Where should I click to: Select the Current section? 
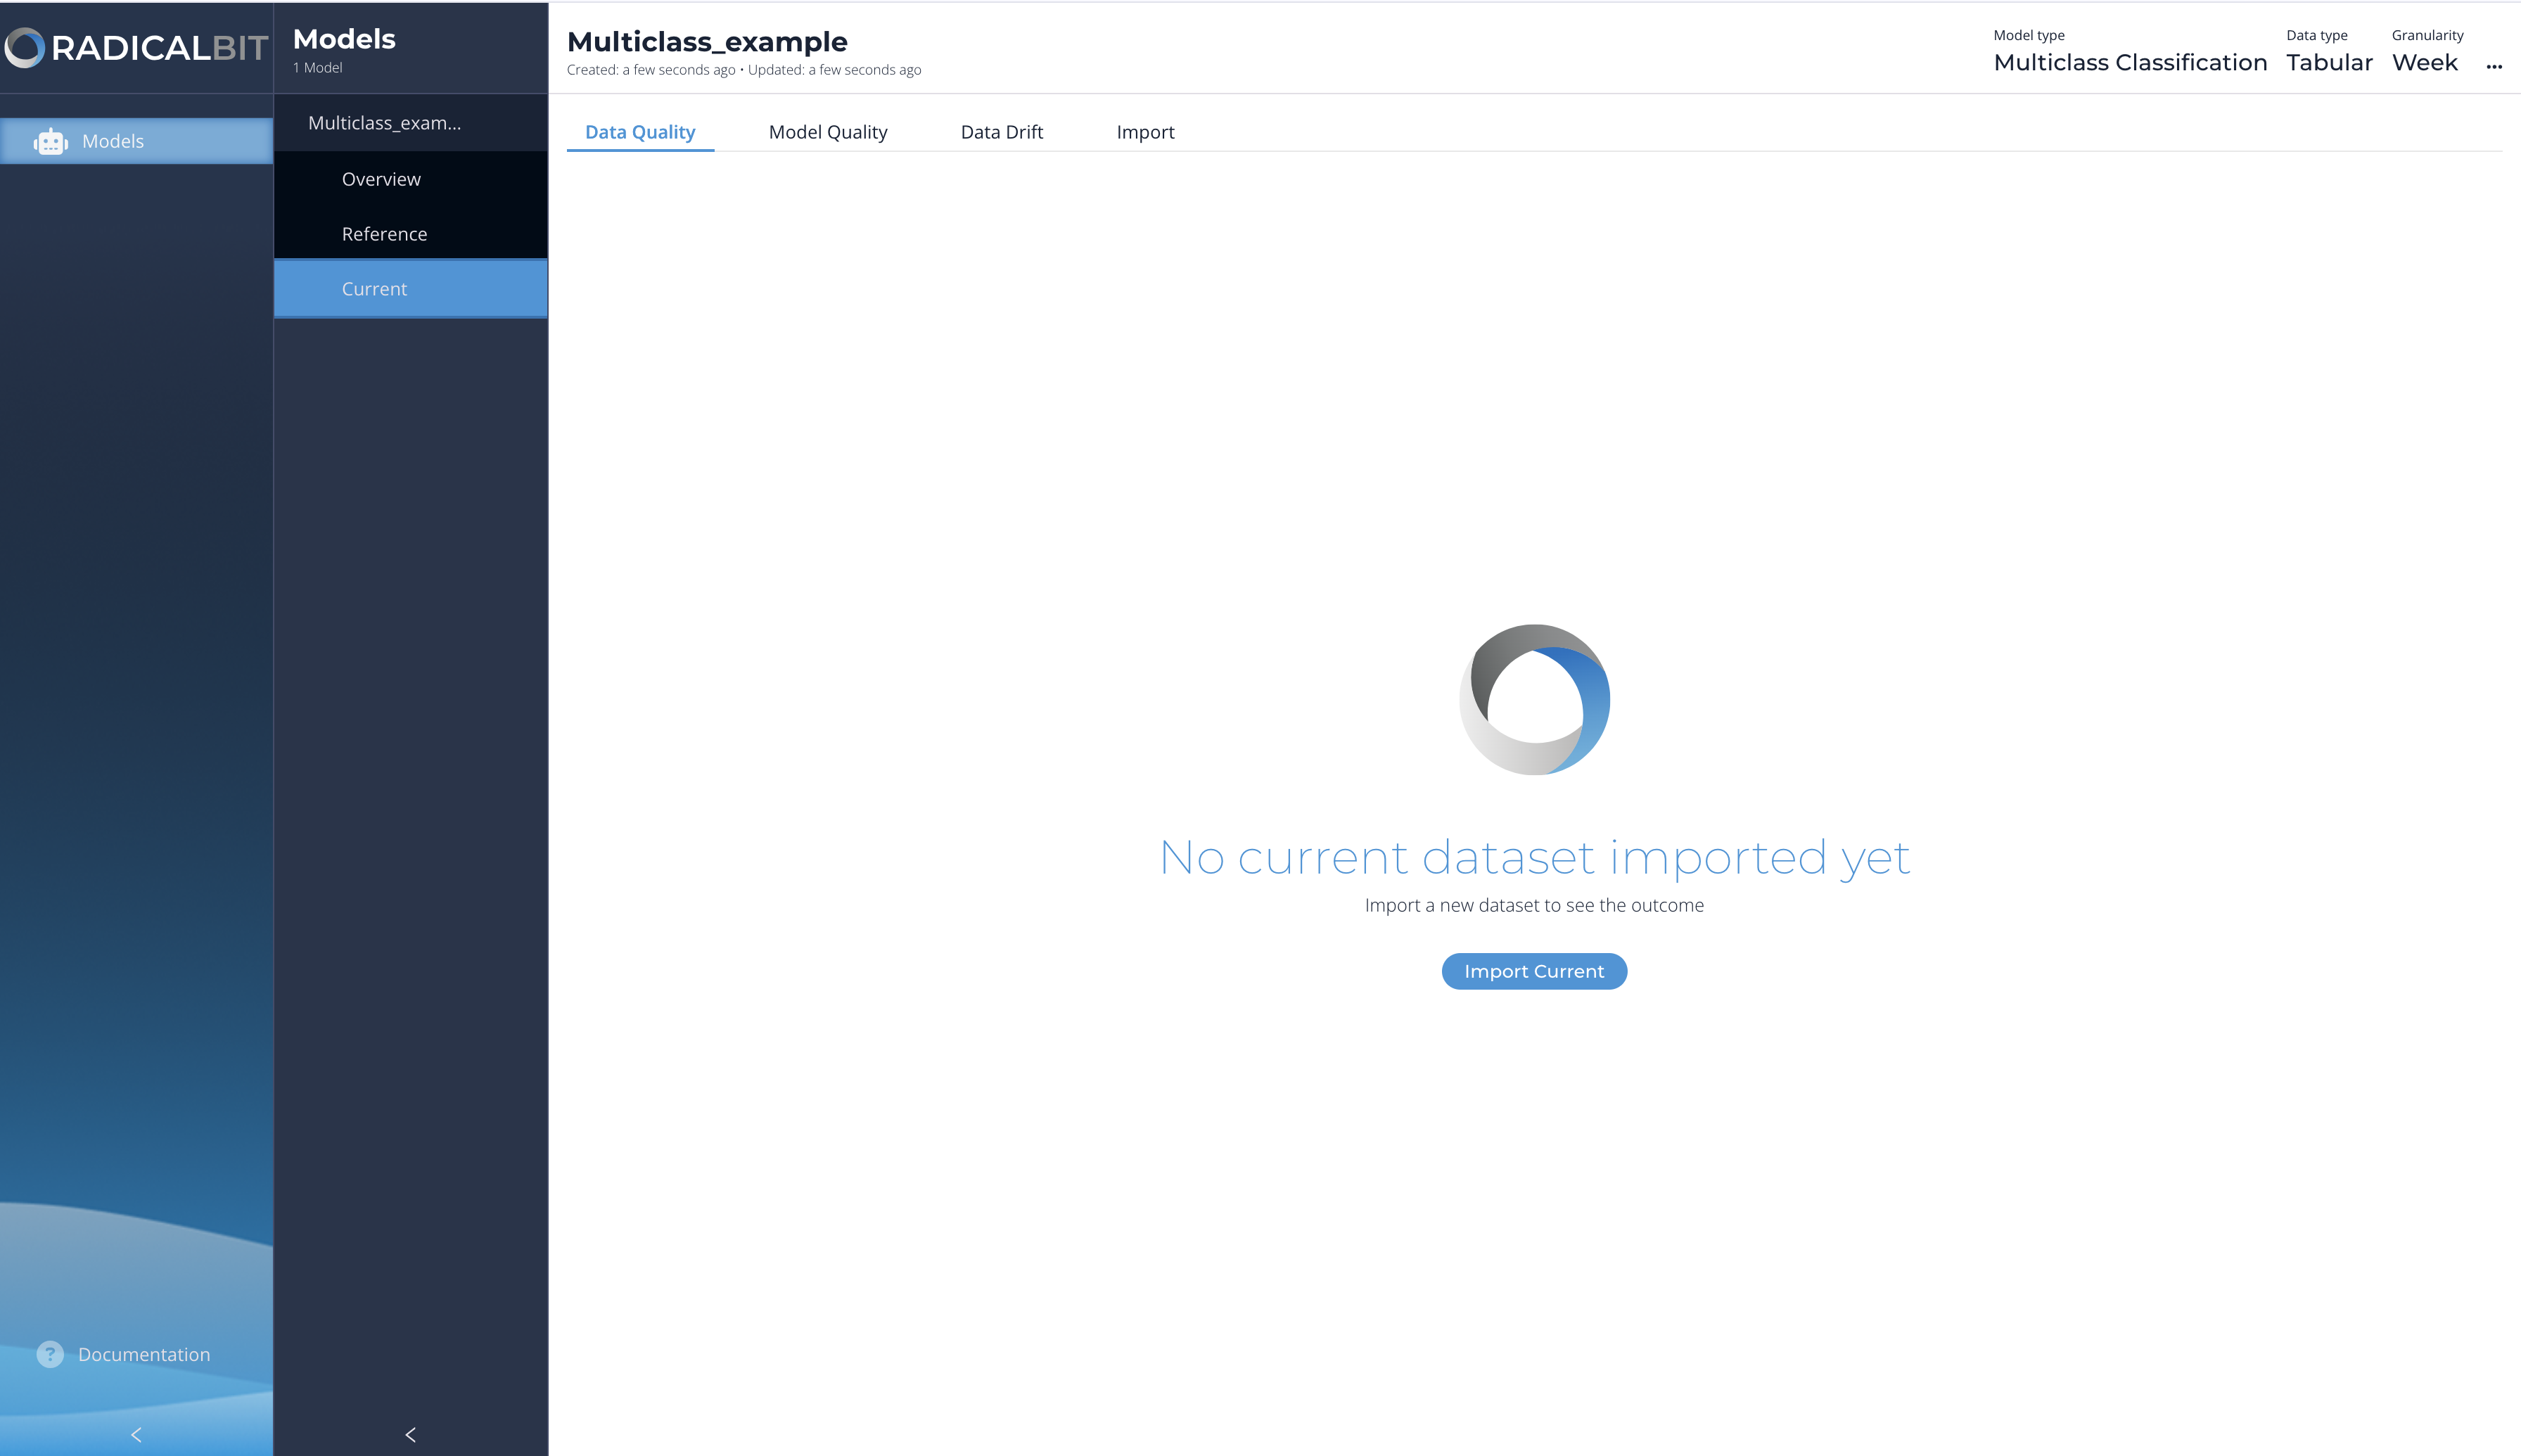(x=411, y=289)
